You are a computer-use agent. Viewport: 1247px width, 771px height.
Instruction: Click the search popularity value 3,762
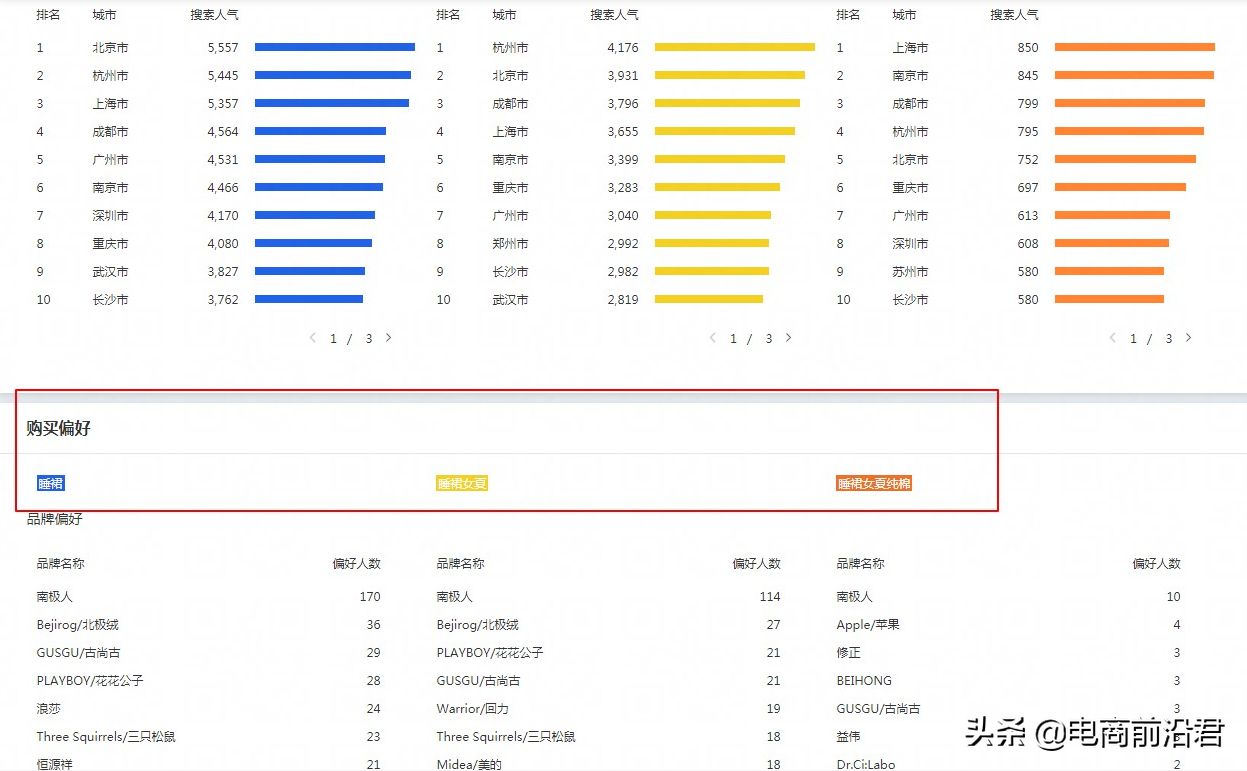223,300
